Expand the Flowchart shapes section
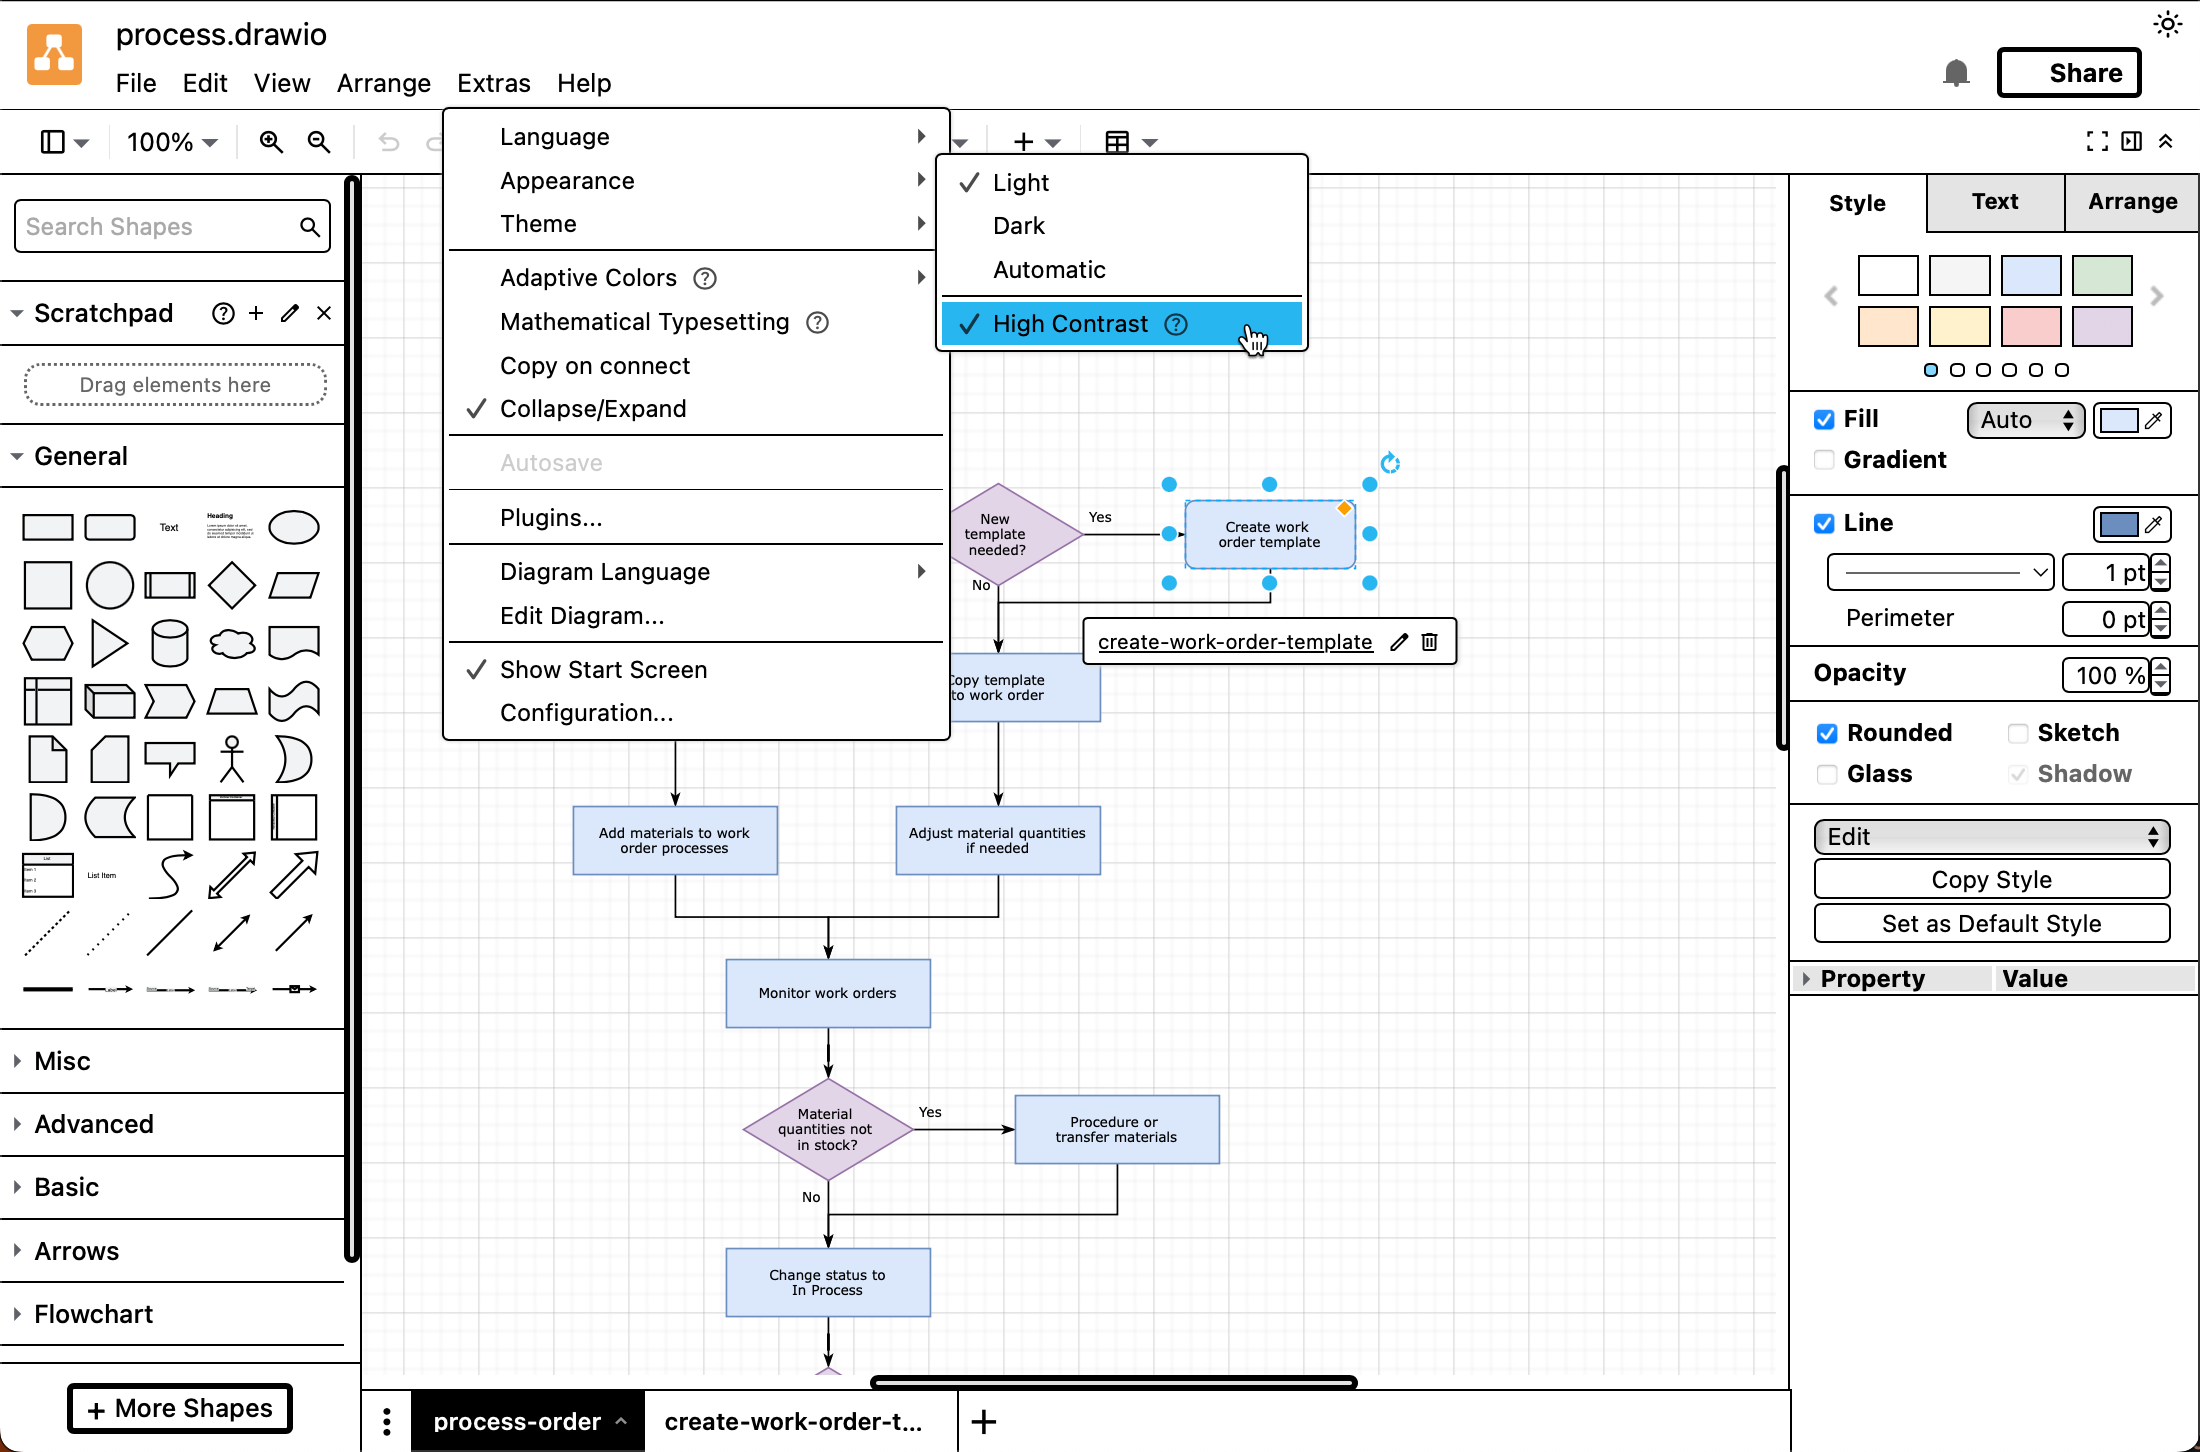This screenshot has height=1452, width=2200. [x=93, y=1313]
